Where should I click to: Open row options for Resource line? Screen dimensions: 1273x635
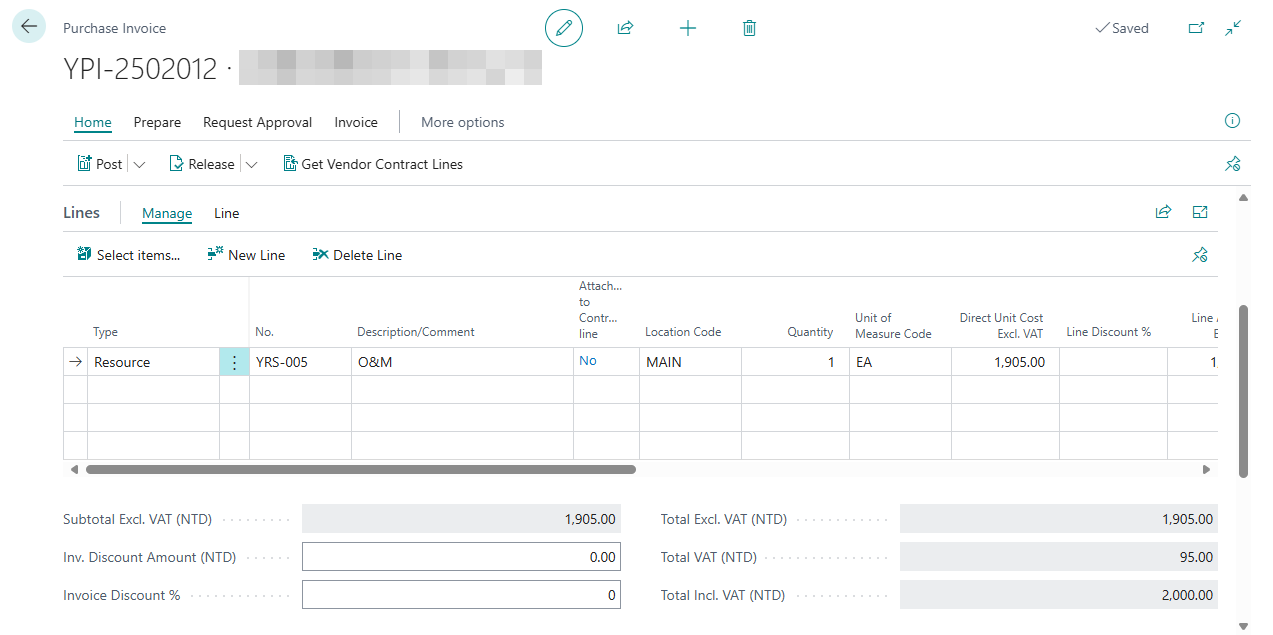(x=234, y=362)
